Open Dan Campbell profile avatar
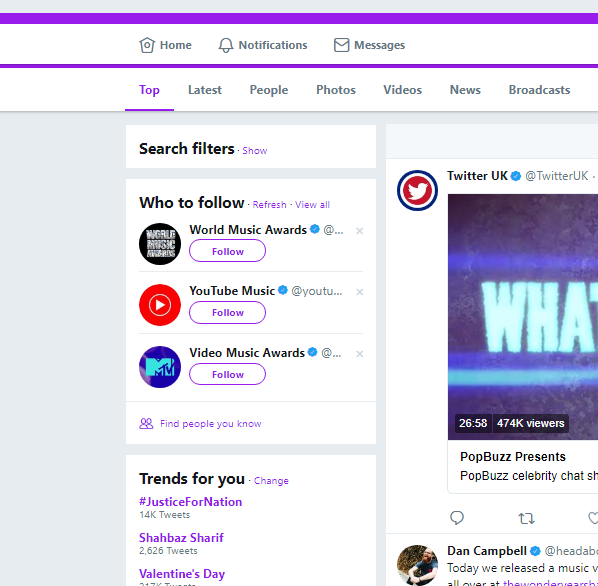The width and height of the screenshot is (598, 586). click(417, 565)
